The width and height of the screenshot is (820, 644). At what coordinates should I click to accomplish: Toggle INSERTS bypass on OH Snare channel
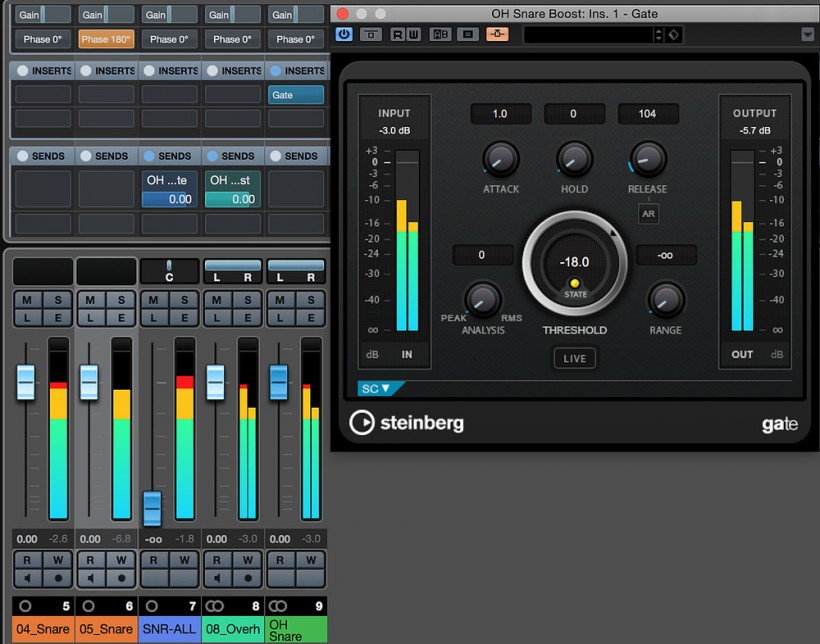coord(276,71)
